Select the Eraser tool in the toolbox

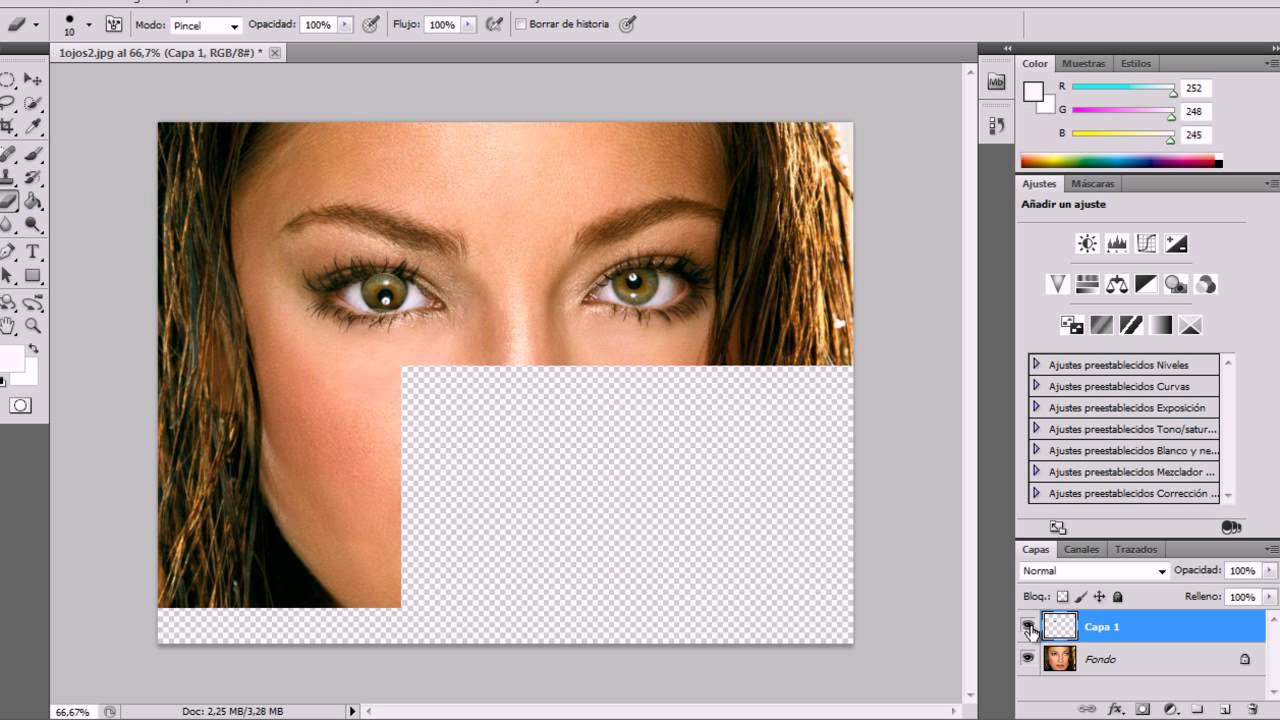tap(8, 201)
